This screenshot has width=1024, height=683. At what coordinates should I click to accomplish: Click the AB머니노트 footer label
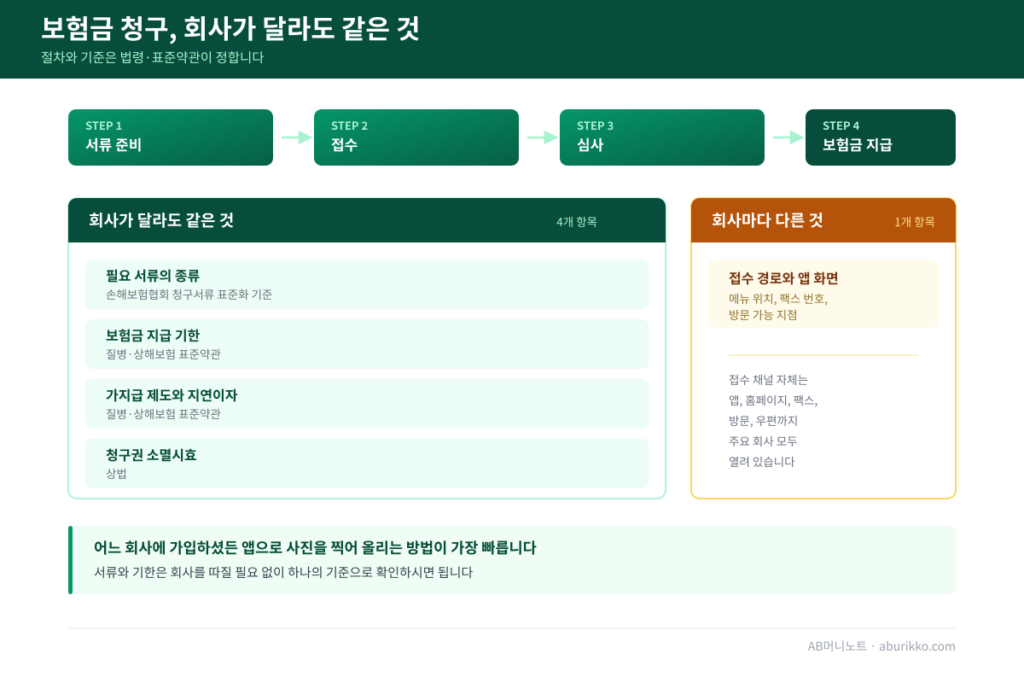tap(837, 646)
